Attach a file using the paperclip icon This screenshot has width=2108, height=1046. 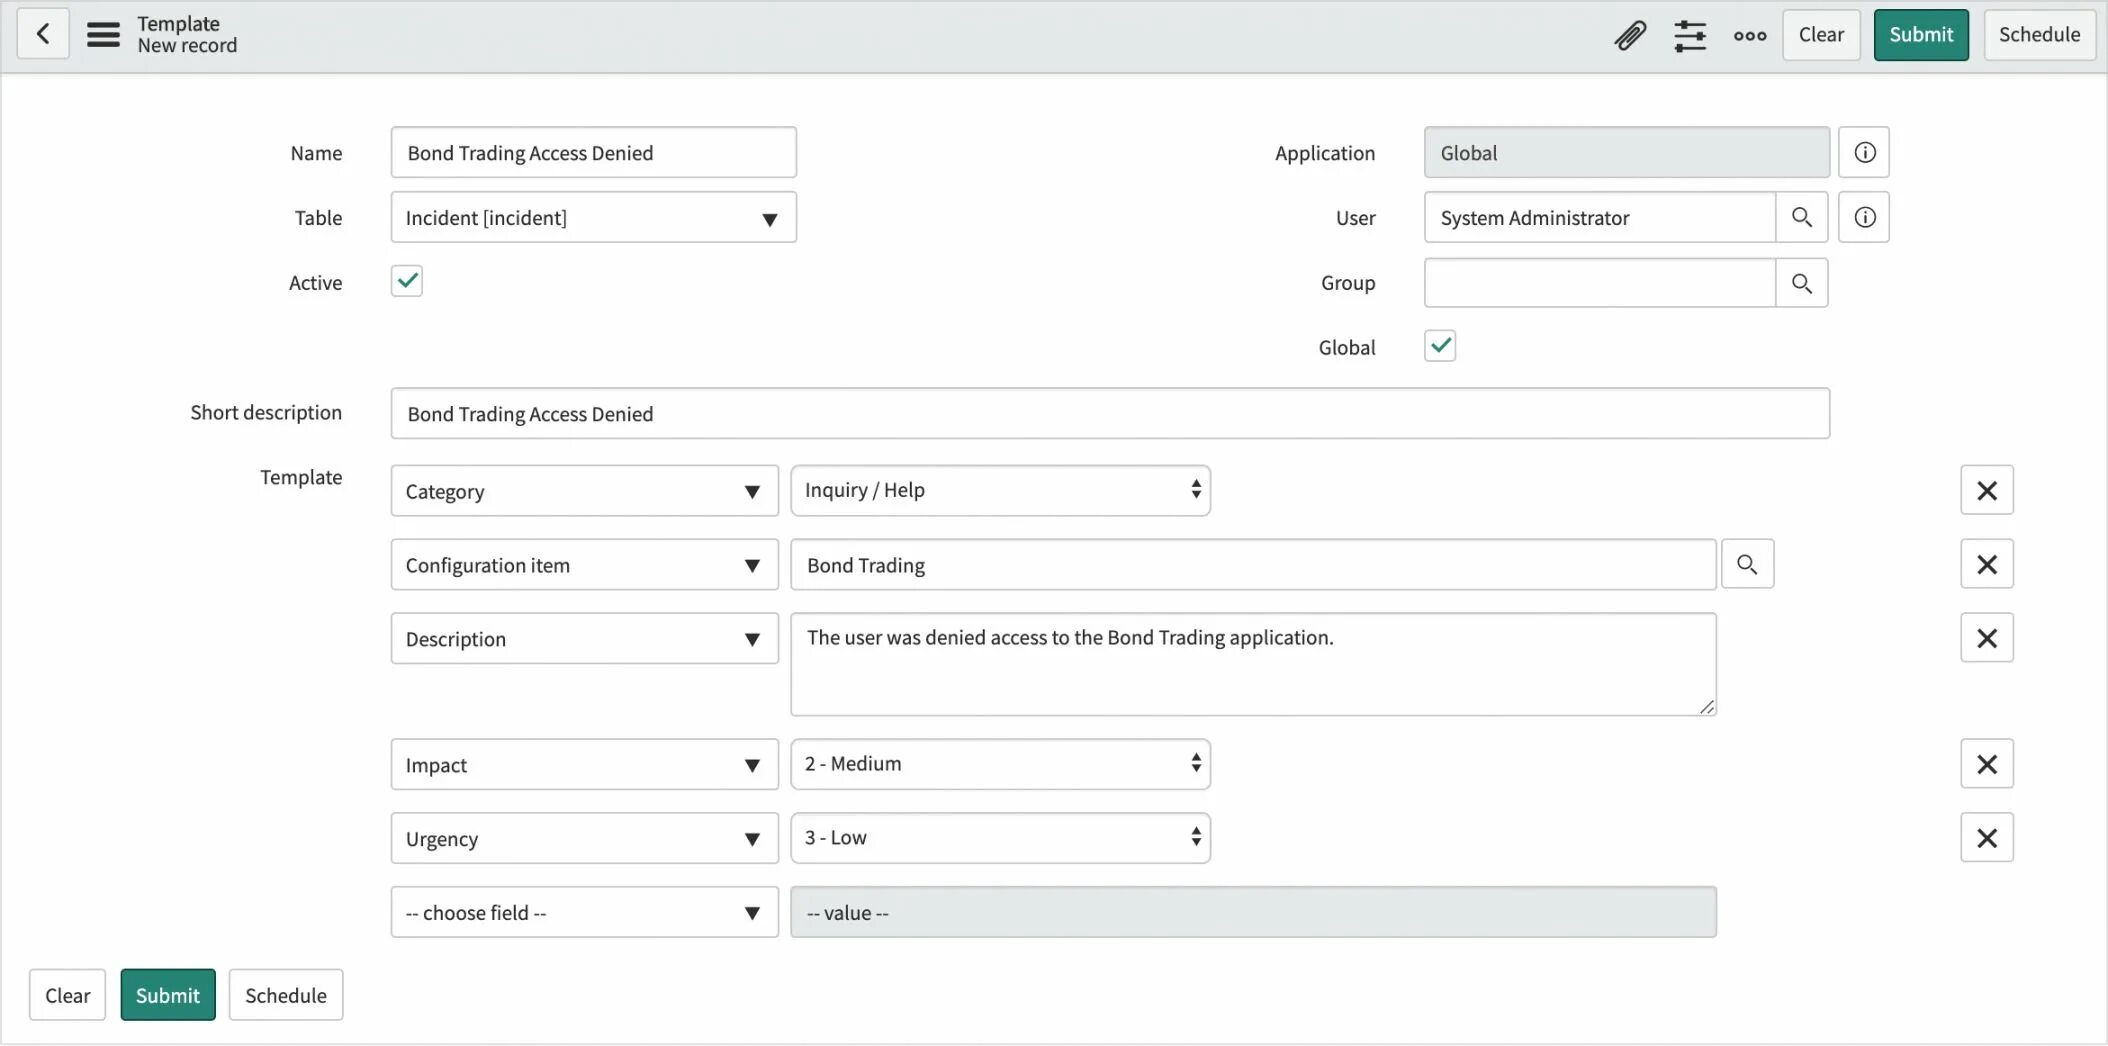pyautogui.click(x=1630, y=35)
